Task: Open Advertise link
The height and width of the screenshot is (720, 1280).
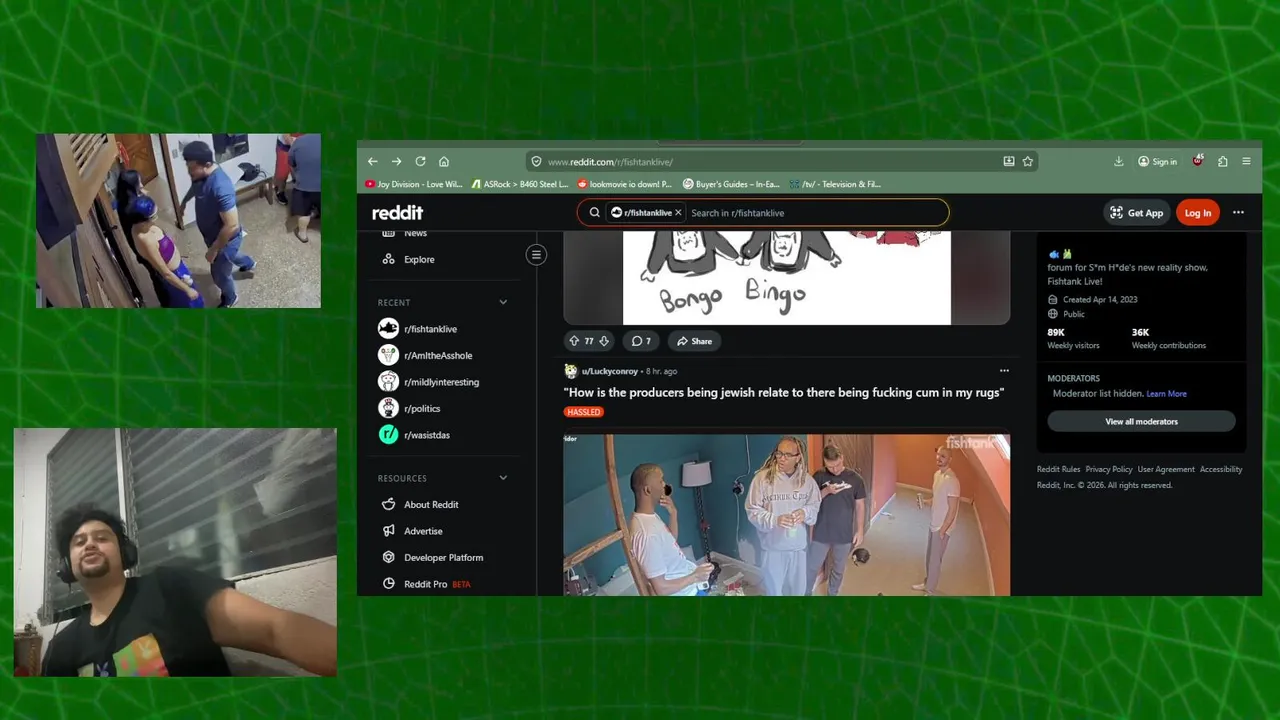Action: tap(423, 531)
